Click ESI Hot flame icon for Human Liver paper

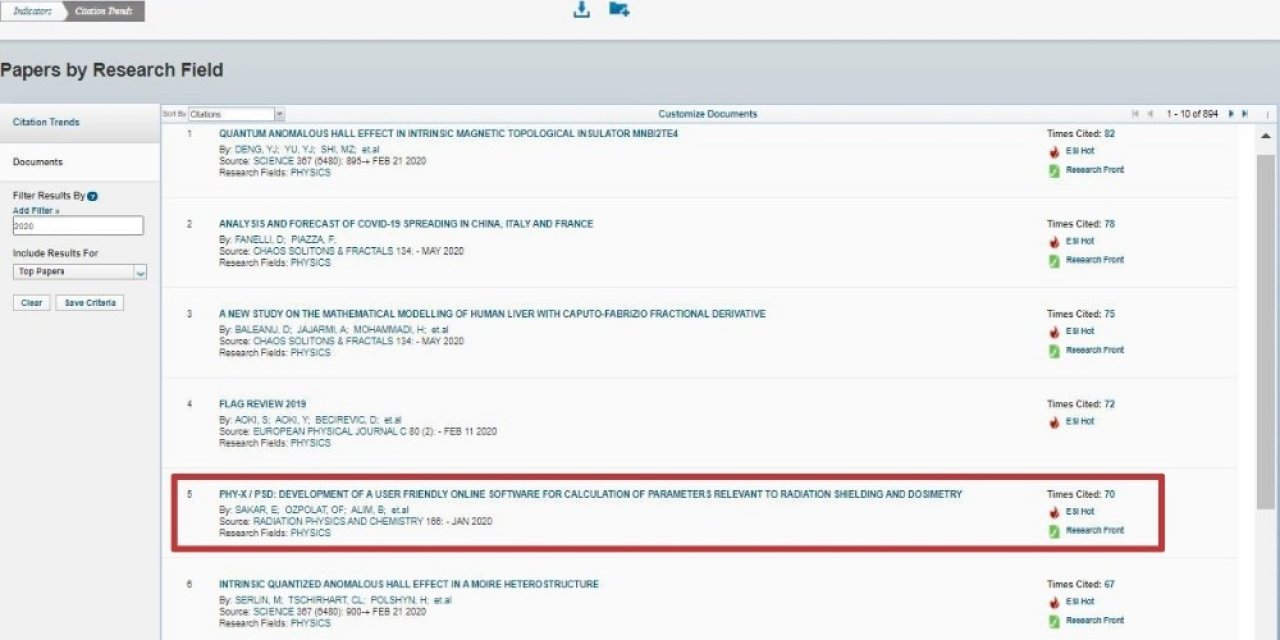click(x=1054, y=332)
